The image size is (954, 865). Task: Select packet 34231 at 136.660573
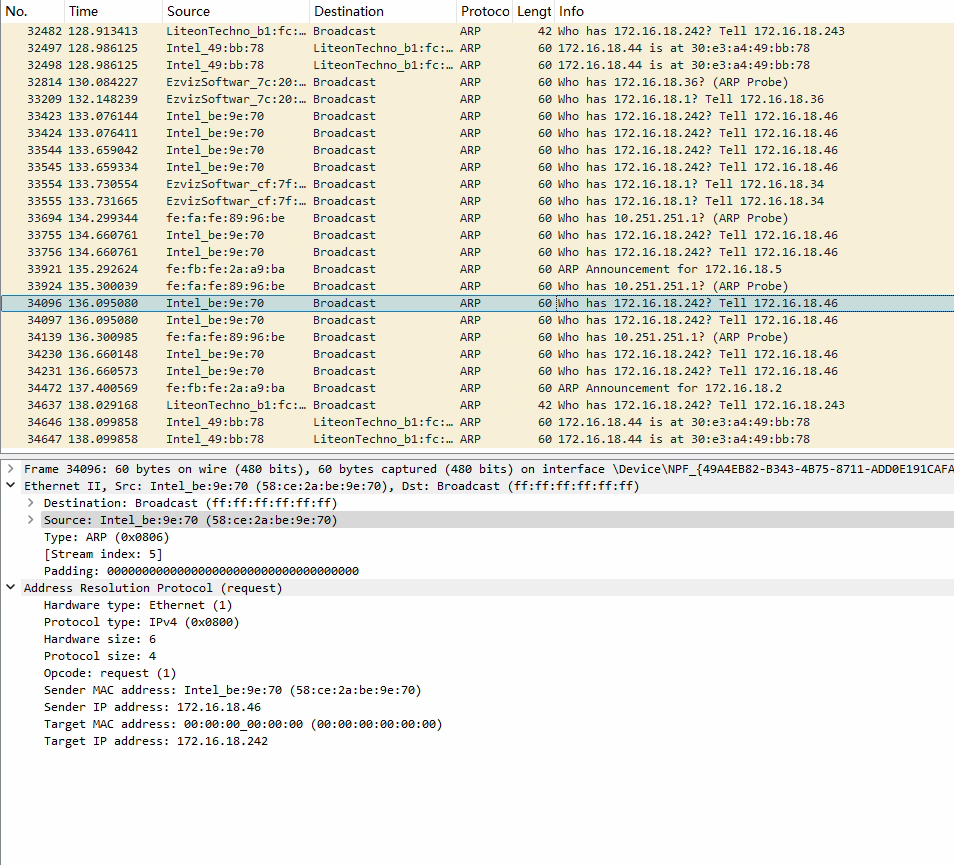[x=477, y=372]
